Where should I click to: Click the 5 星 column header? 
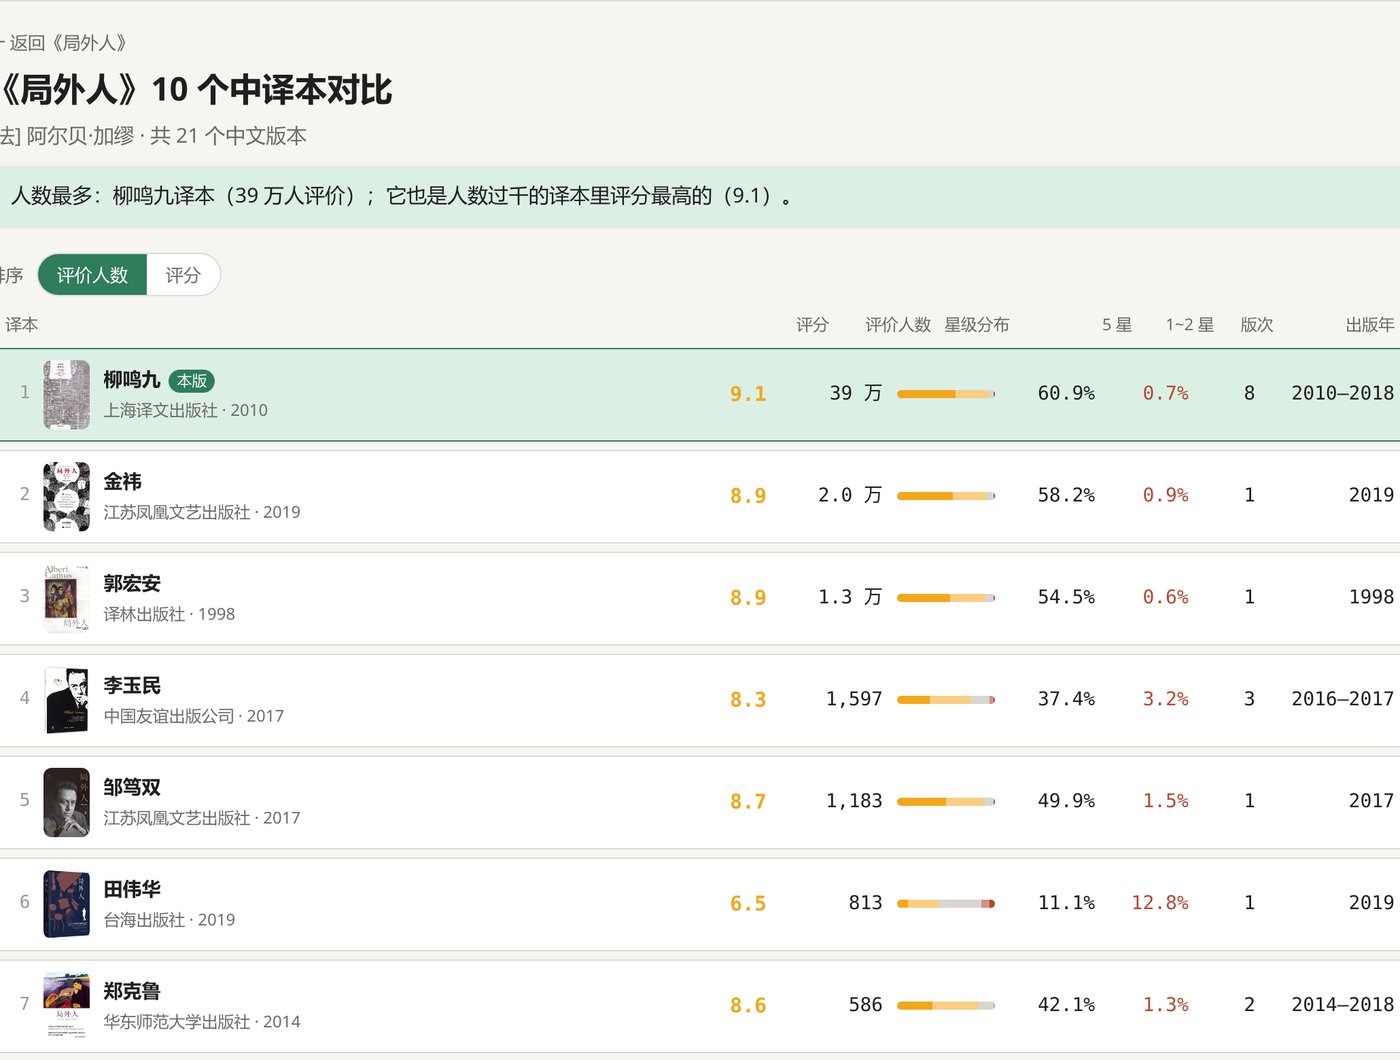click(1117, 325)
